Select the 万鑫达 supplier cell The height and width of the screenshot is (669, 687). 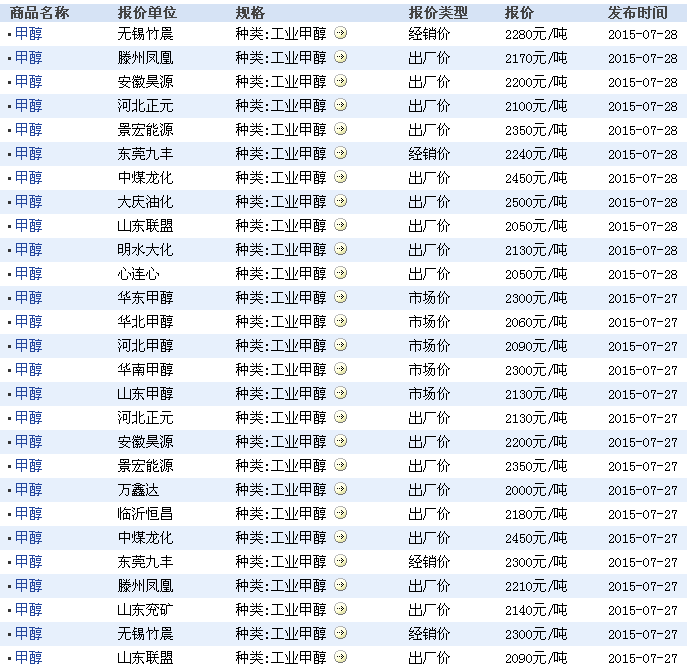tap(138, 489)
